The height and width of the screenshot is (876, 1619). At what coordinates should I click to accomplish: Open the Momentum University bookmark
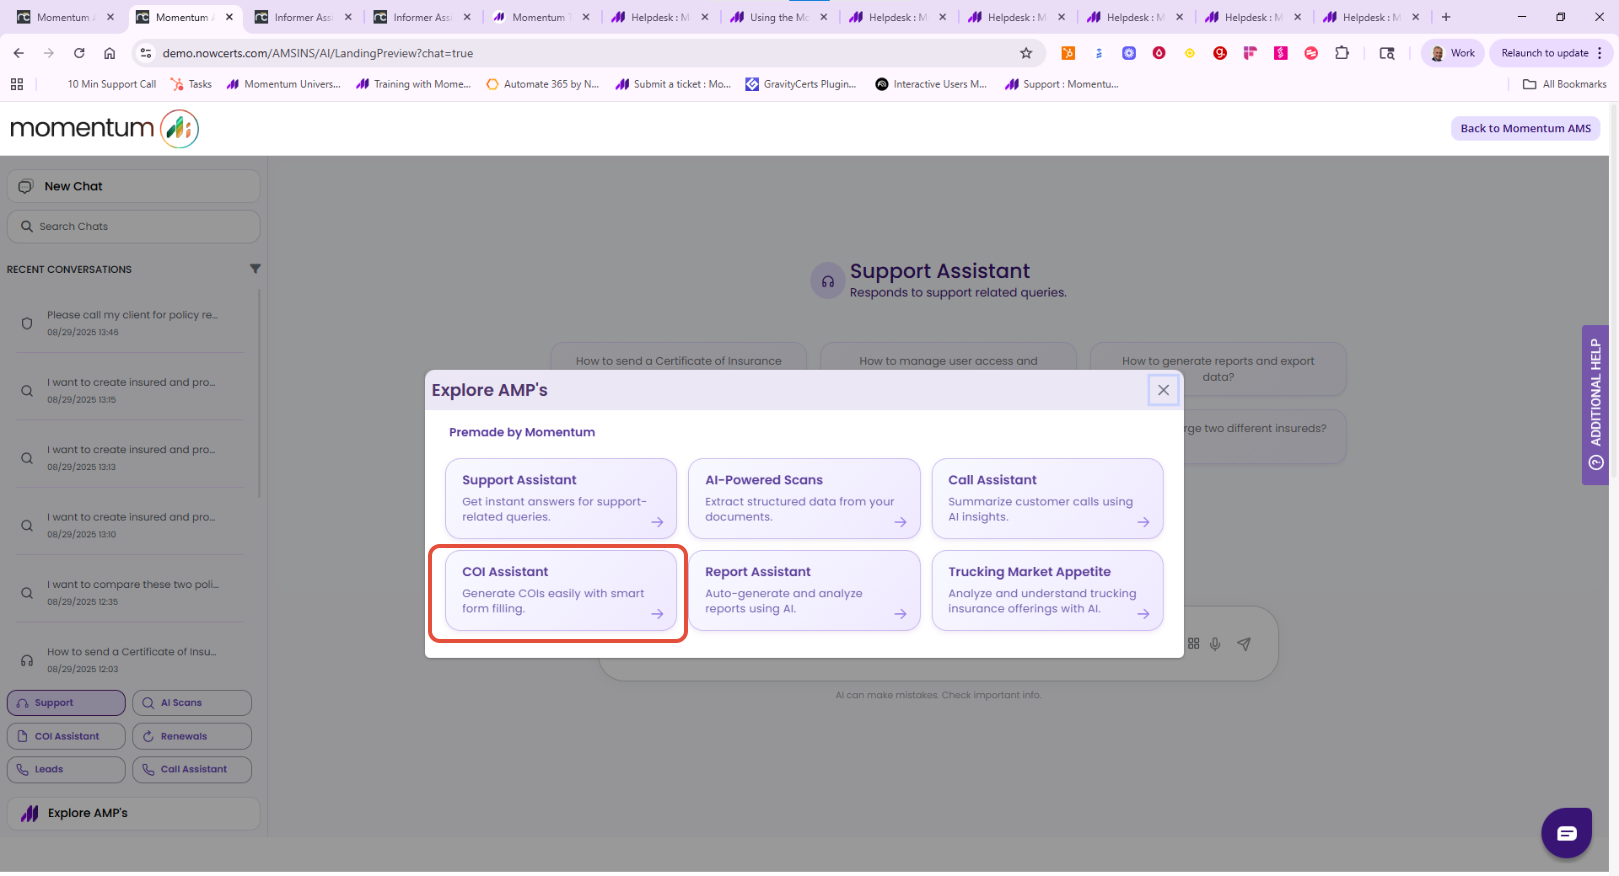tap(284, 84)
